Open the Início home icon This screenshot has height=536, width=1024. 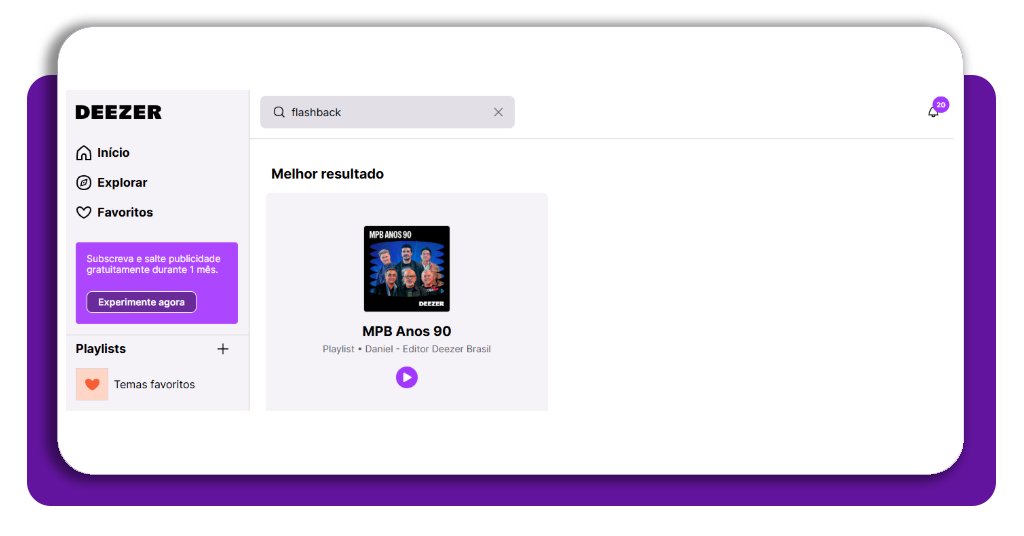pos(84,153)
